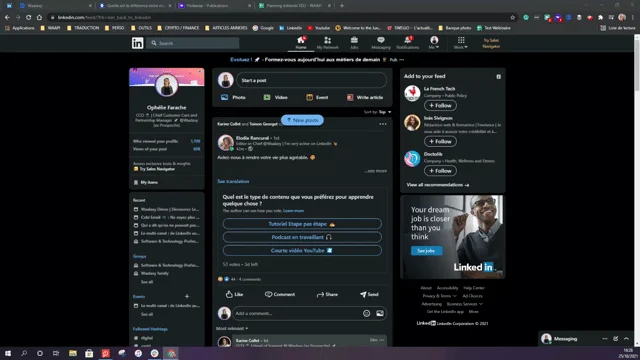The height and width of the screenshot is (360, 640).
Task: Open File Explorer from taskbar
Action: pos(73,353)
